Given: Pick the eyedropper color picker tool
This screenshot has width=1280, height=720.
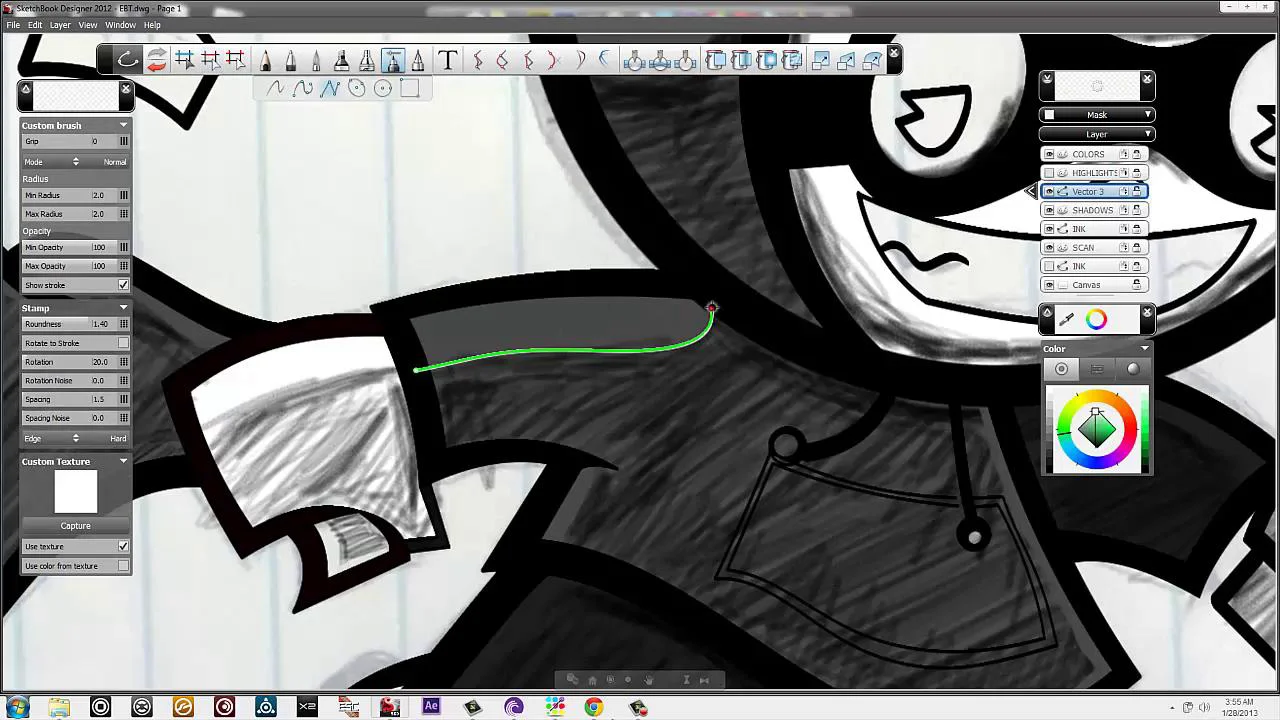Looking at the screenshot, I should (x=1066, y=319).
